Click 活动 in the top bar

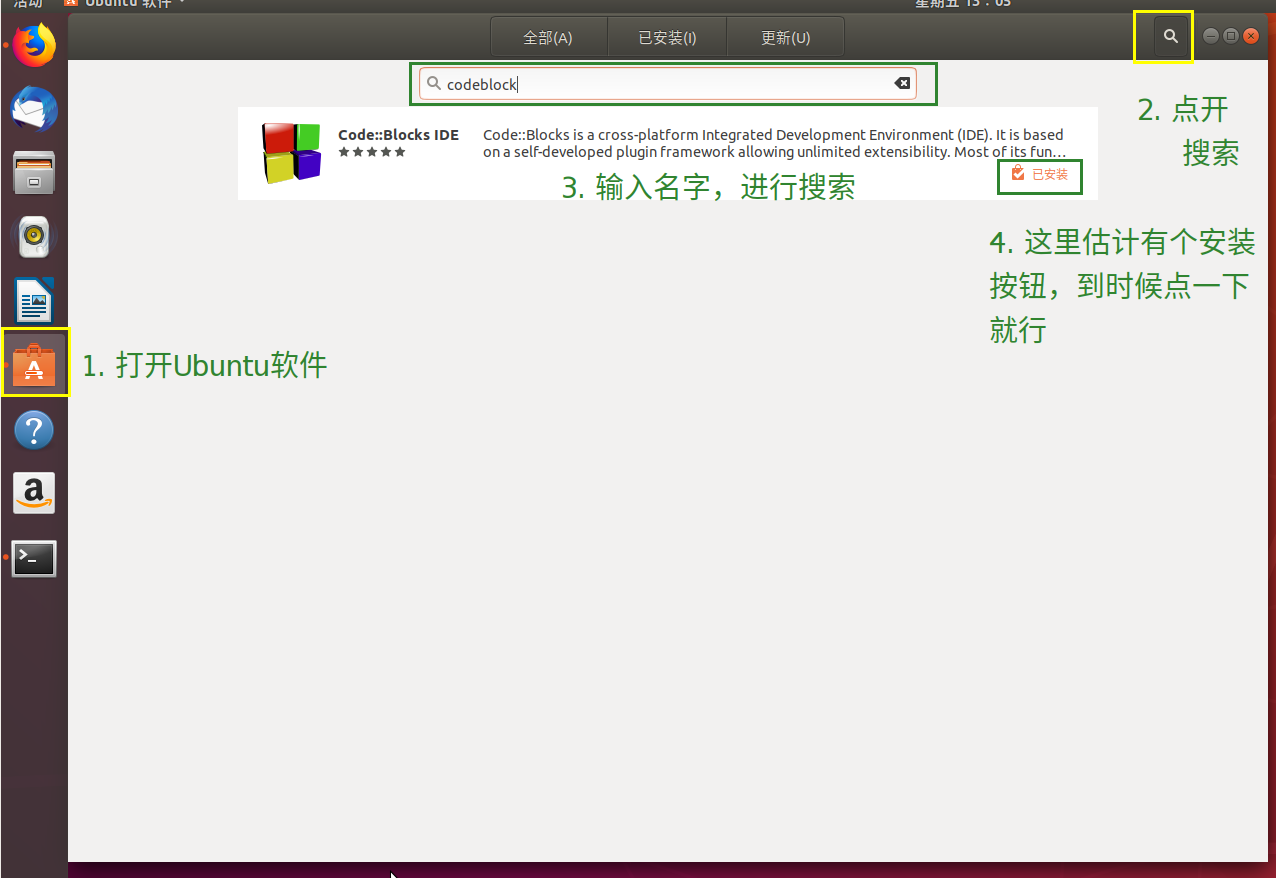28,4
